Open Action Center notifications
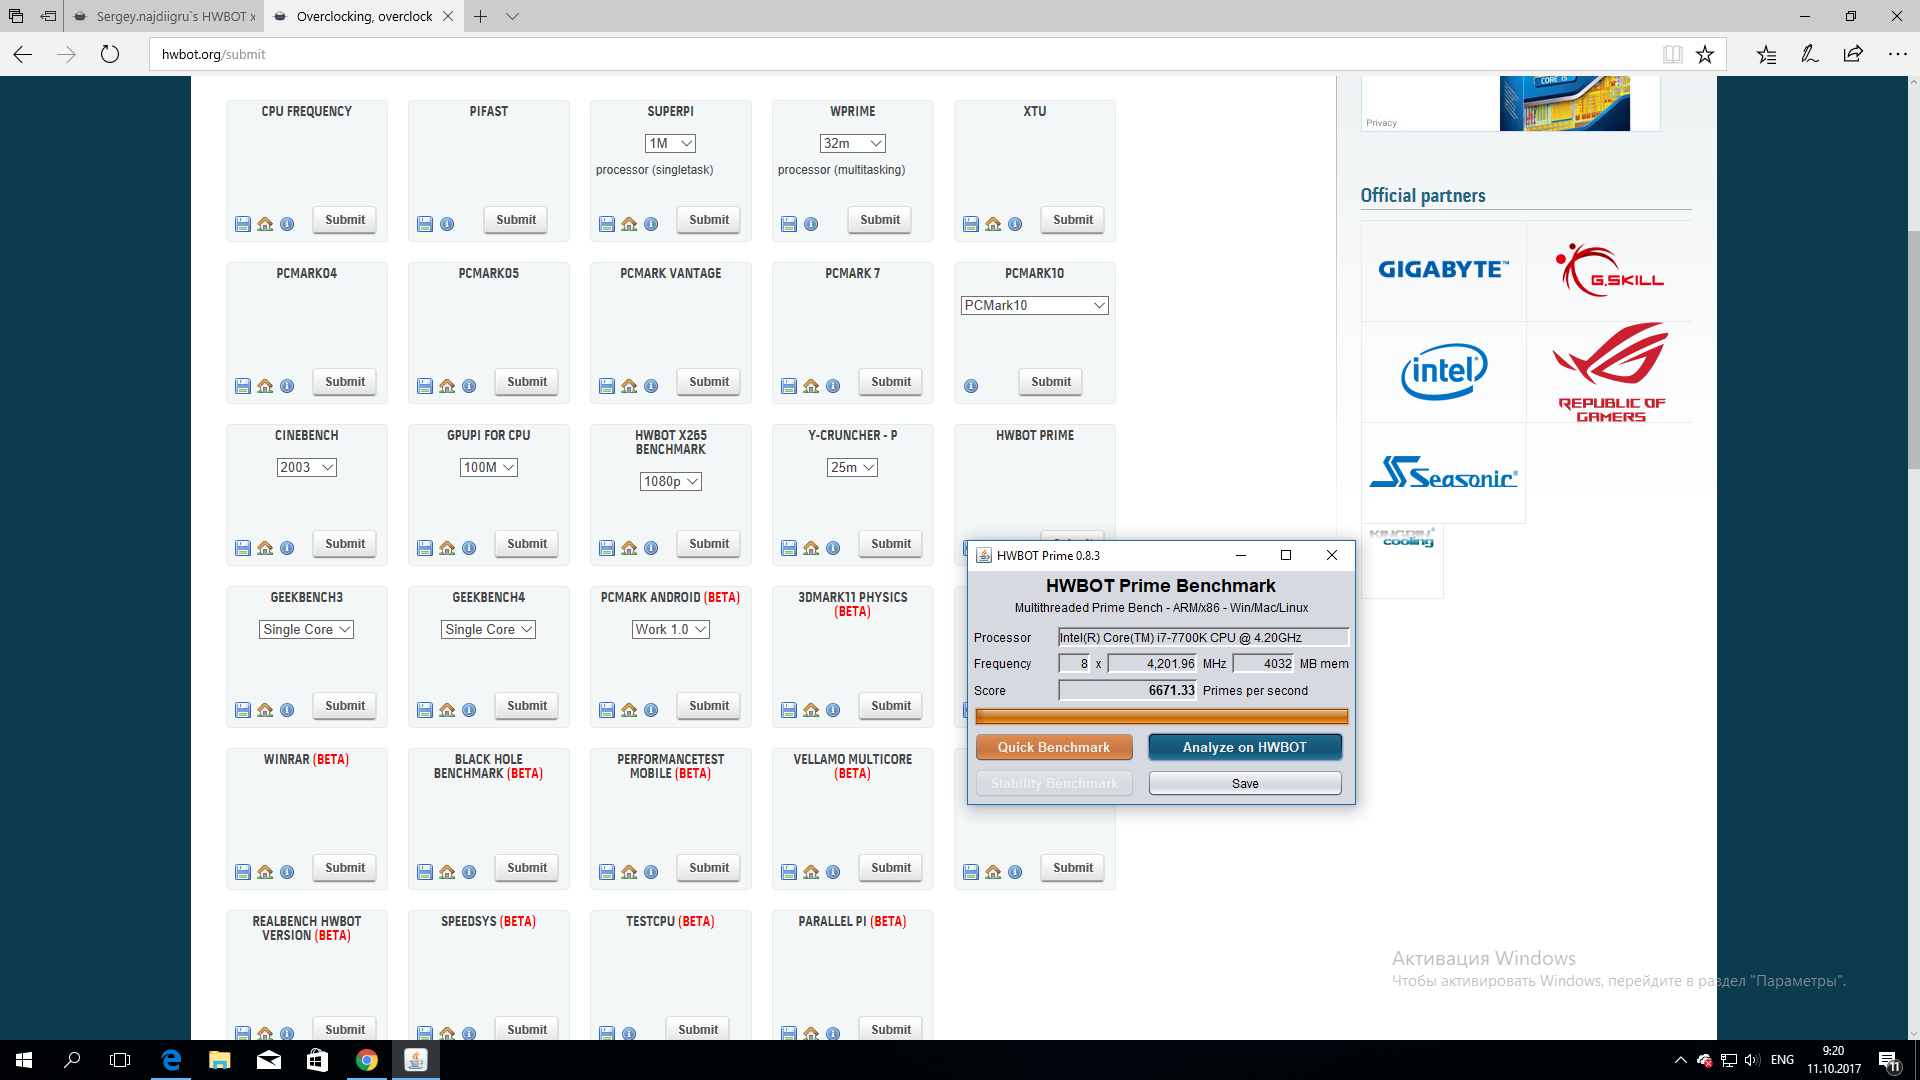The height and width of the screenshot is (1080, 1920). [x=1889, y=1060]
